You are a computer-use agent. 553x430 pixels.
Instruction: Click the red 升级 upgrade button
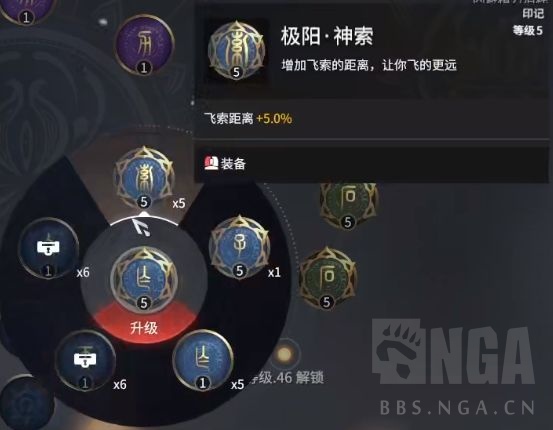(144, 328)
